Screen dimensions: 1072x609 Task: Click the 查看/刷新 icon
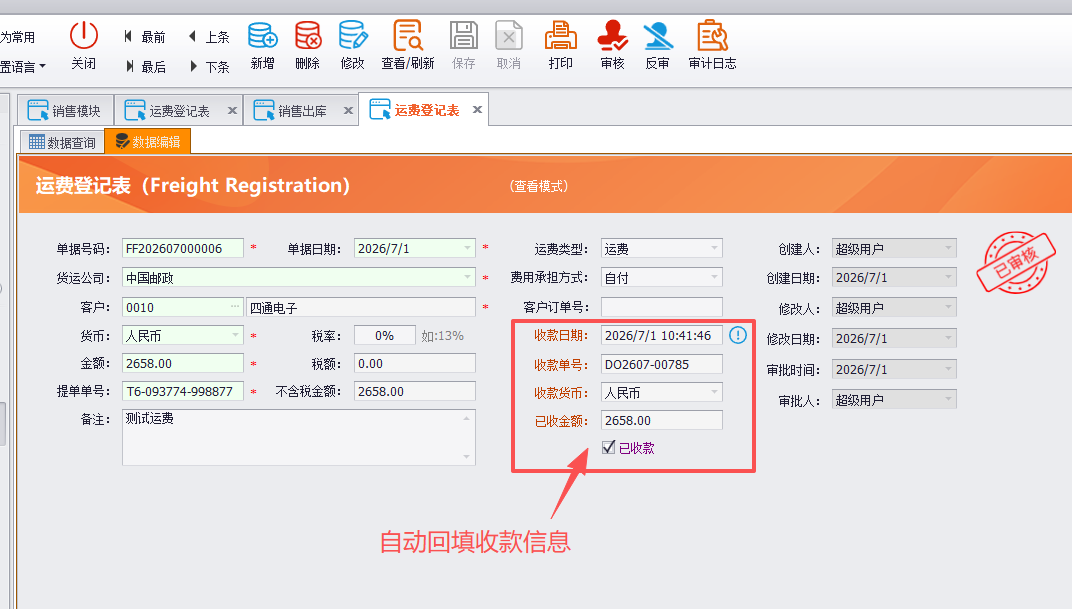[x=407, y=35]
